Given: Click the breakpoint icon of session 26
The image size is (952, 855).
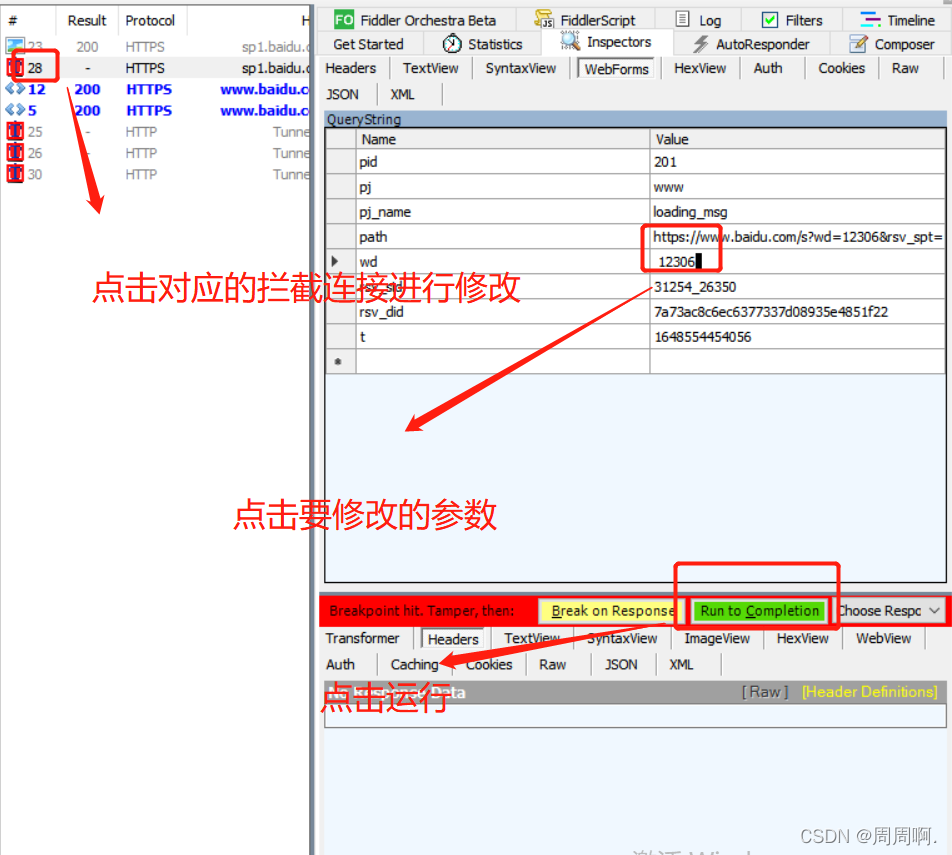Looking at the screenshot, I should (15, 152).
